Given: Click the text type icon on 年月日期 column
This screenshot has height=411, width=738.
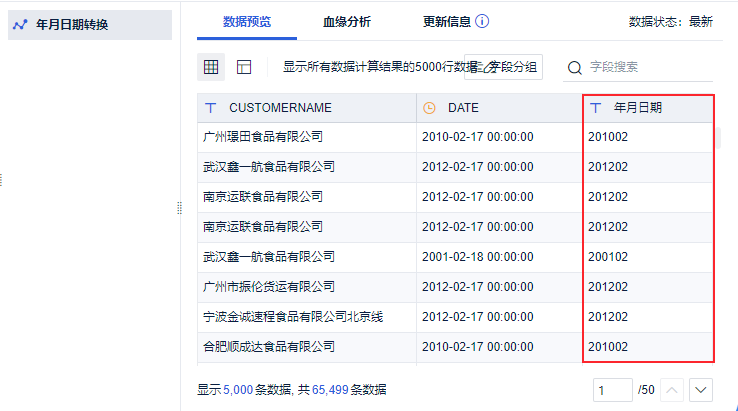Looking at the screenshot, I should [595, 108].
